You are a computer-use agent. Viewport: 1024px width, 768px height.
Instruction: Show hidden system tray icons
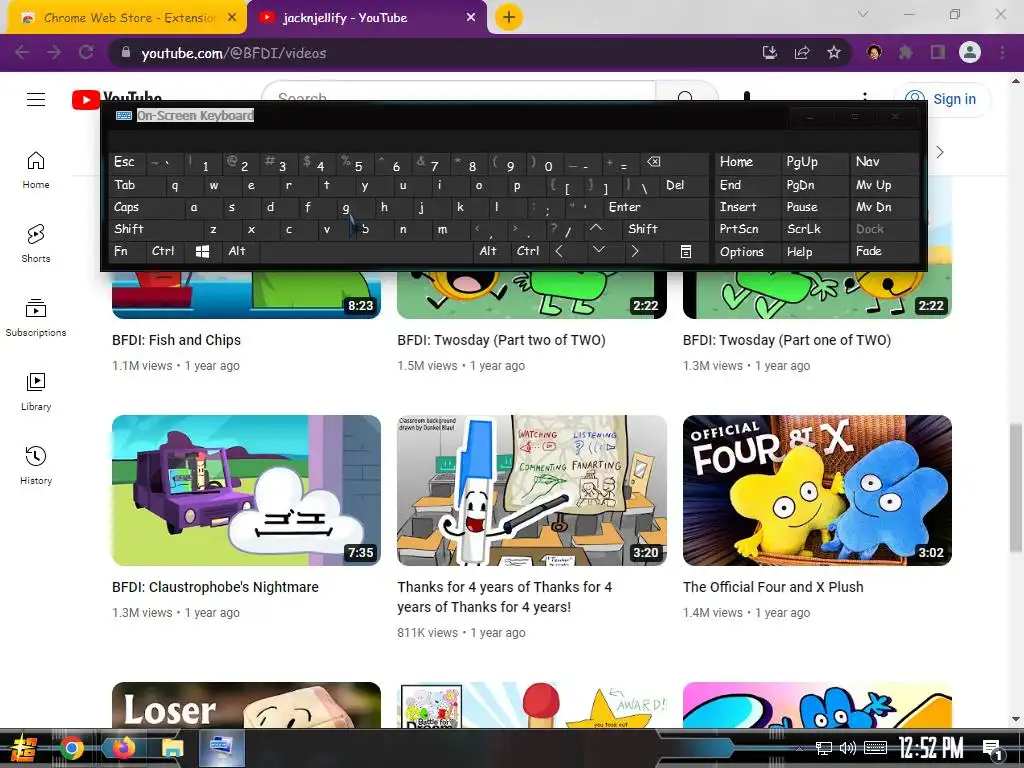799,748
